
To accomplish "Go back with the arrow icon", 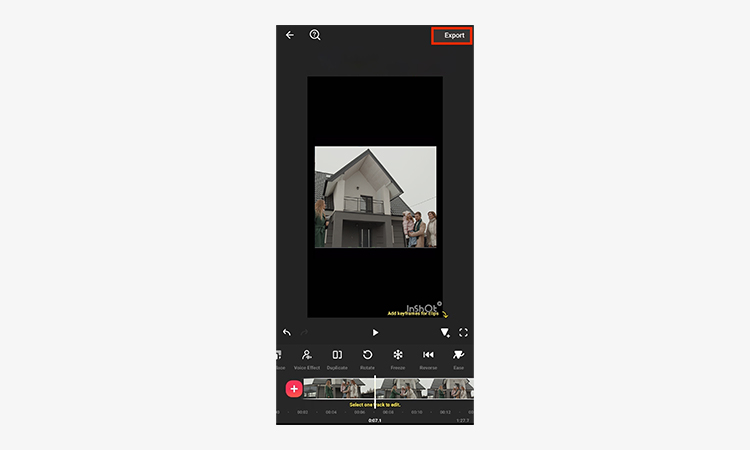I will [x=289, y=35].
